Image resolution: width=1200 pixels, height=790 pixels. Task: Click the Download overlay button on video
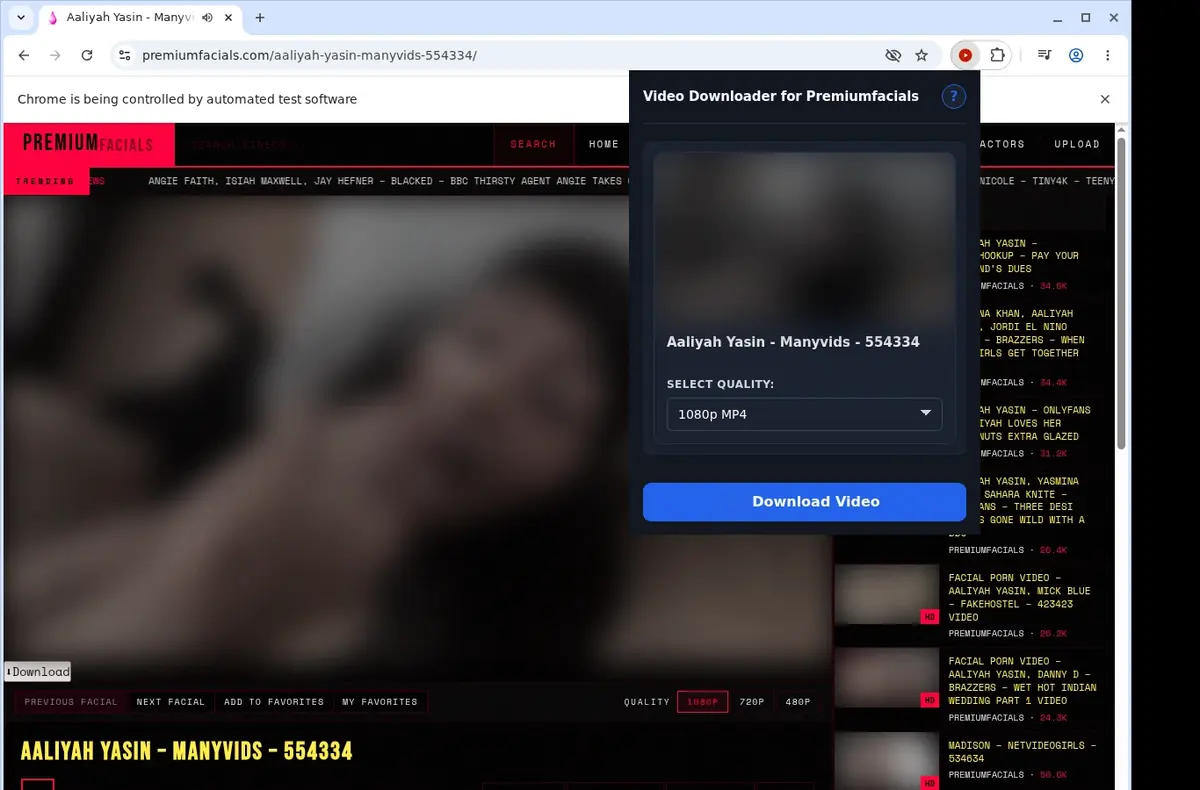tap(38, 672)
